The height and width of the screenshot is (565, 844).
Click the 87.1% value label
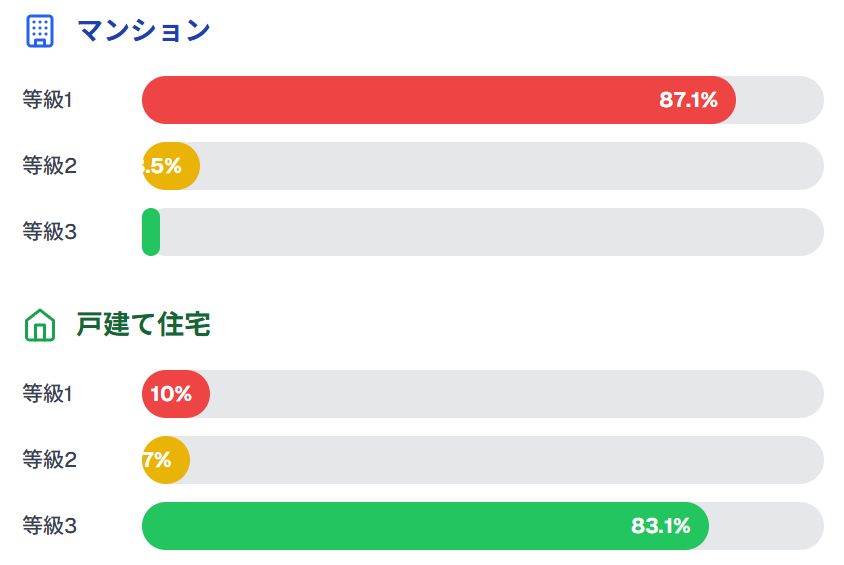(x=688, y=100)
